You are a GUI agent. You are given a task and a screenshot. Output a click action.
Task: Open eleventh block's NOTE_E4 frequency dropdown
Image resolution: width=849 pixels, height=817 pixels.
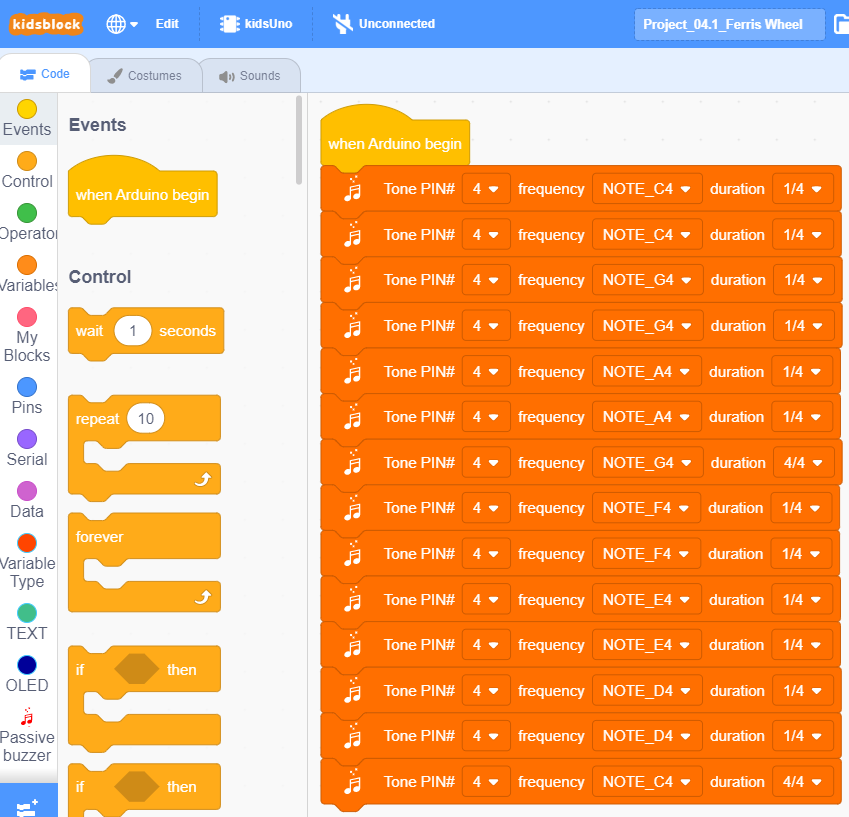click(x=646, y=645)
